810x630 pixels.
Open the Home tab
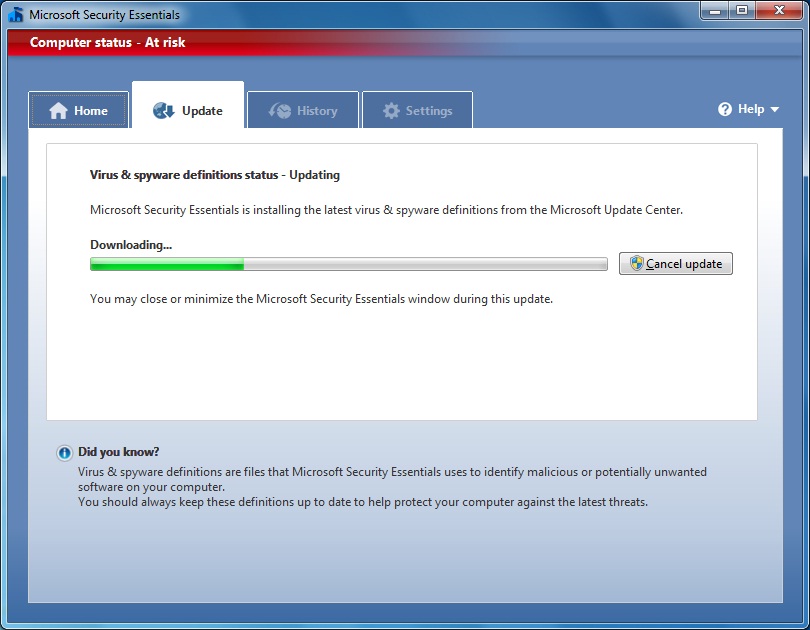pyautogui.click(x=78, y=110)
